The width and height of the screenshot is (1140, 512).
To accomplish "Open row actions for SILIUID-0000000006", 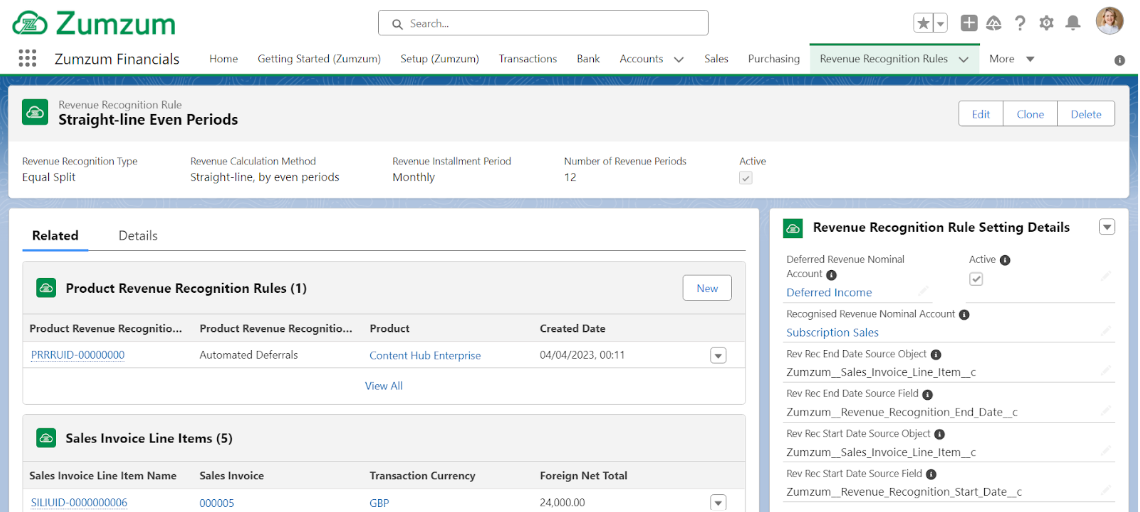I will pos(718,503).
